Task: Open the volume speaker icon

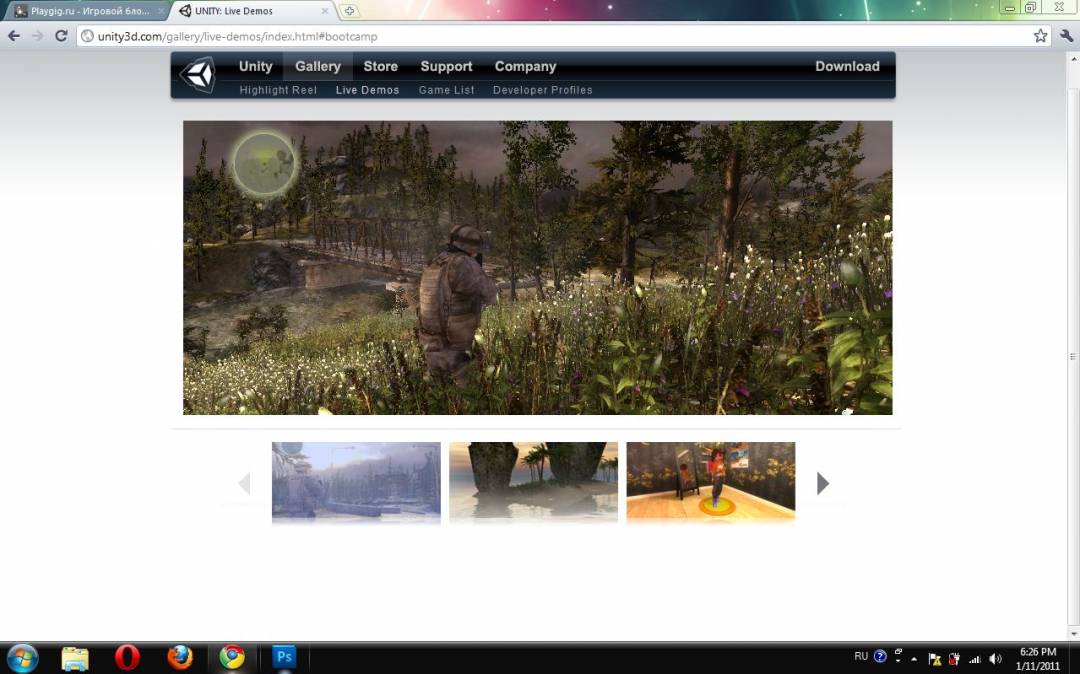Action: click(995, 659)
